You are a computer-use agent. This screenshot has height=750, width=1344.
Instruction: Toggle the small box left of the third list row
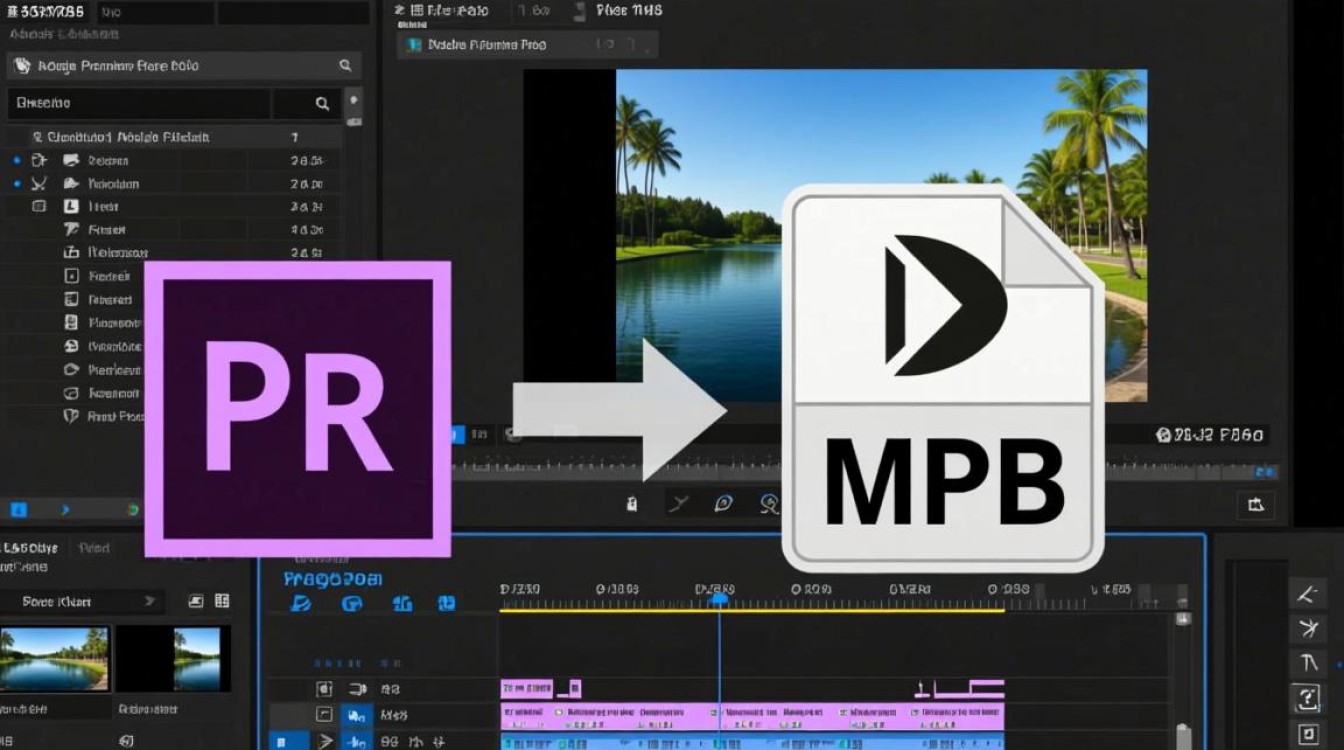[x=39, y=206]
